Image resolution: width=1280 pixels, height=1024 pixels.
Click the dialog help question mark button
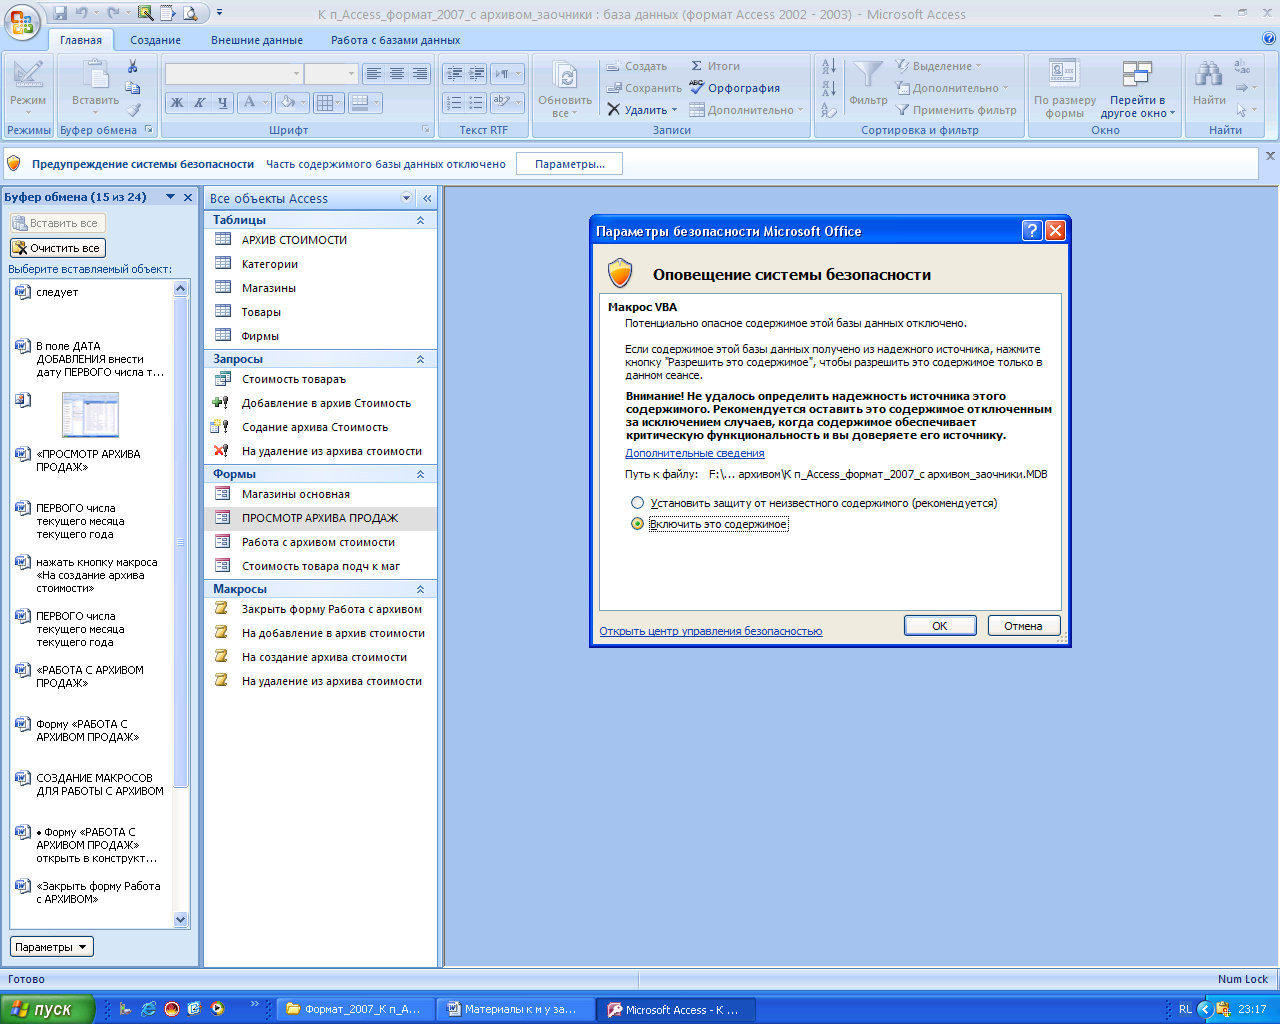click(1032, 231)
